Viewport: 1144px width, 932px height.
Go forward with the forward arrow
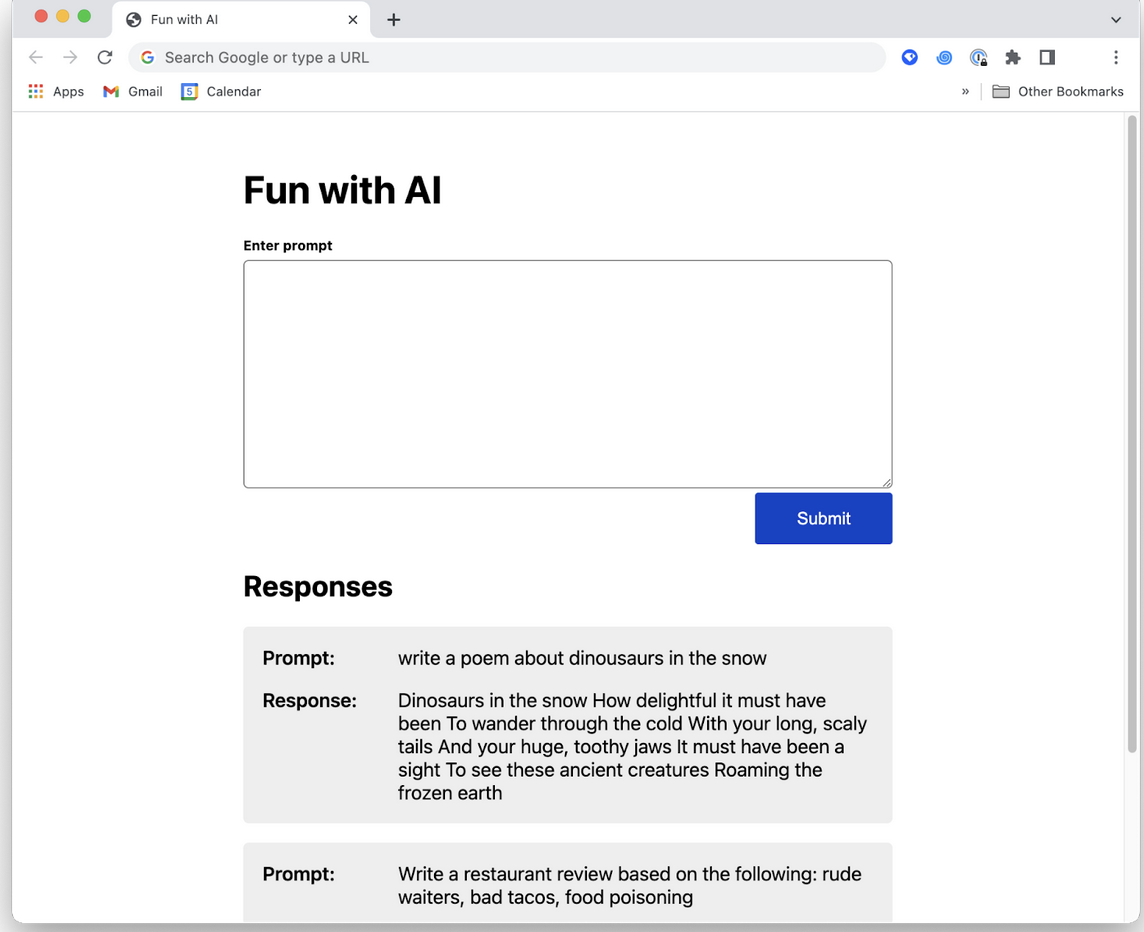point(70,58)
